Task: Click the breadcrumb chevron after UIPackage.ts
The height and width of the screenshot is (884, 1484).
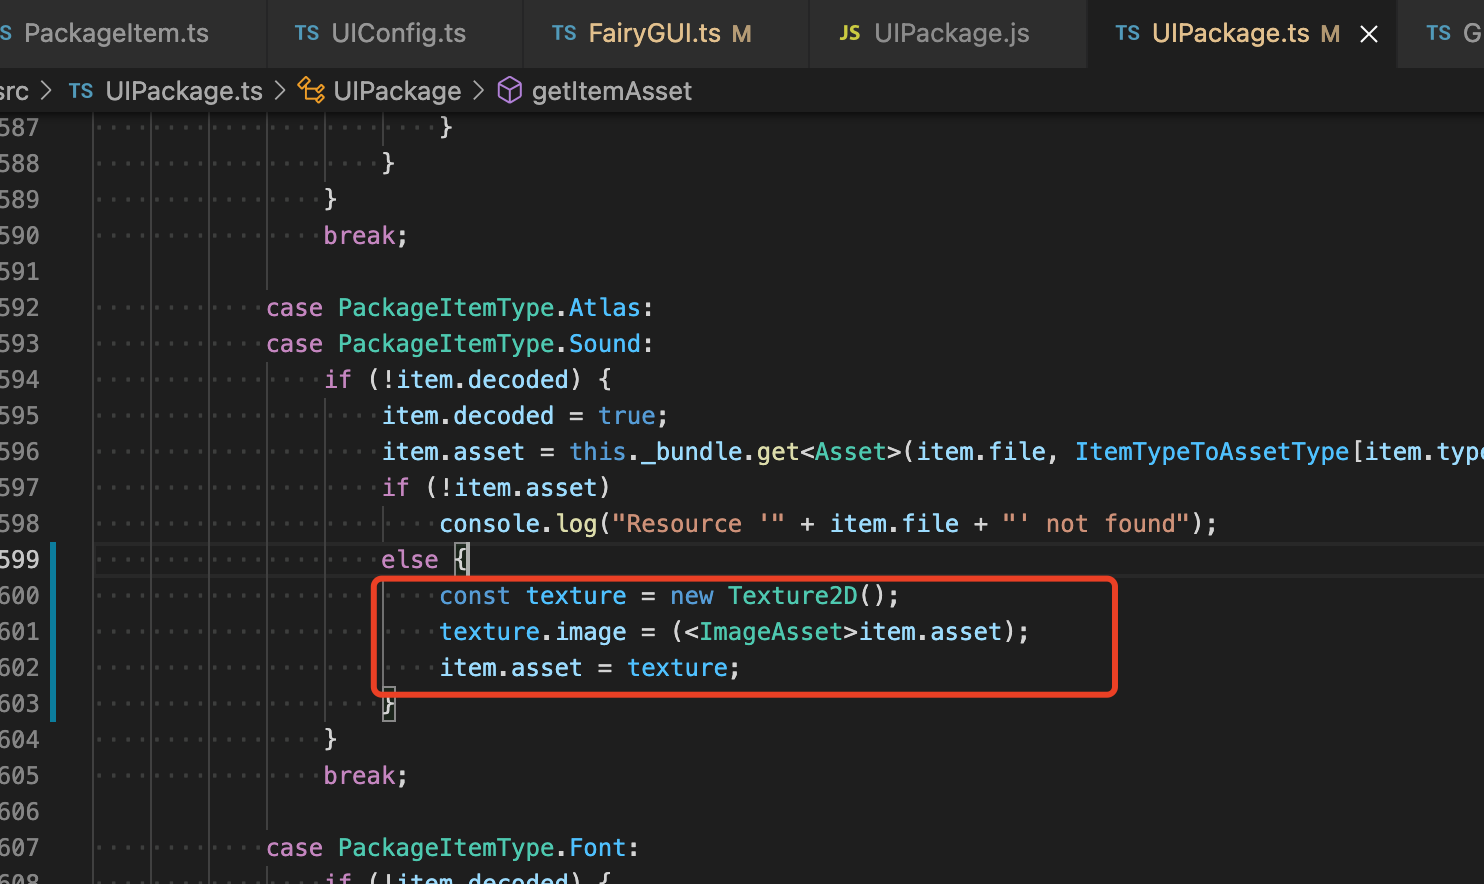Action: pyautogui.click(x=280, y=91)
